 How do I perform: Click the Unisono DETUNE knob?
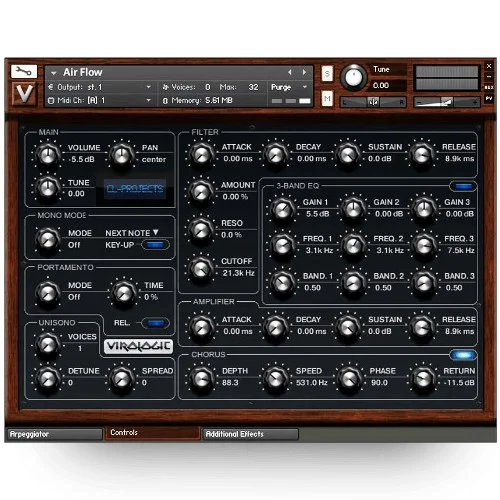coord(48,379)
